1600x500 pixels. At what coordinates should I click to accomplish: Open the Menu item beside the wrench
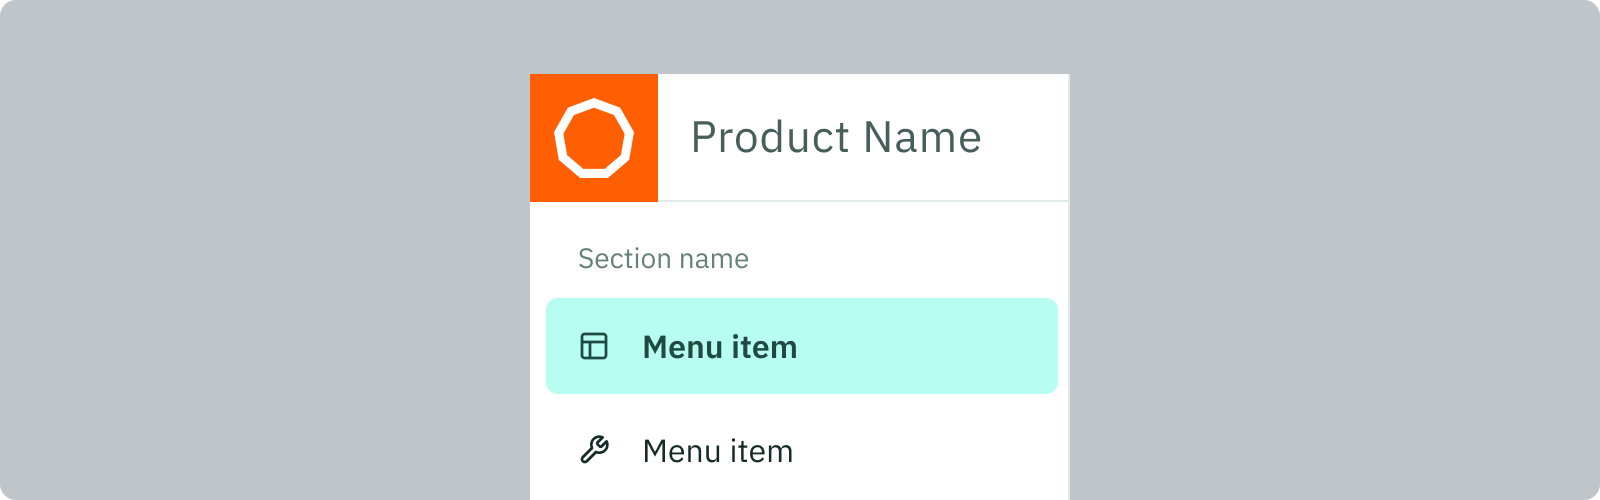(x=718, y=451)
